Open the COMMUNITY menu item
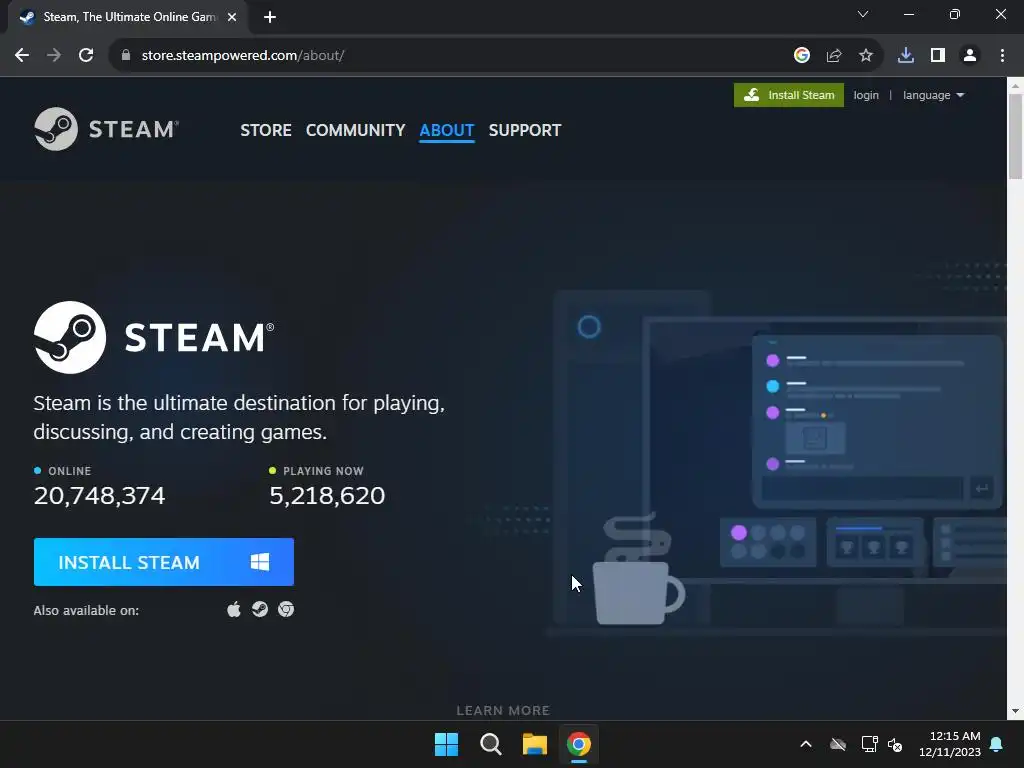 pyautogui.click(x=355, y=130)
